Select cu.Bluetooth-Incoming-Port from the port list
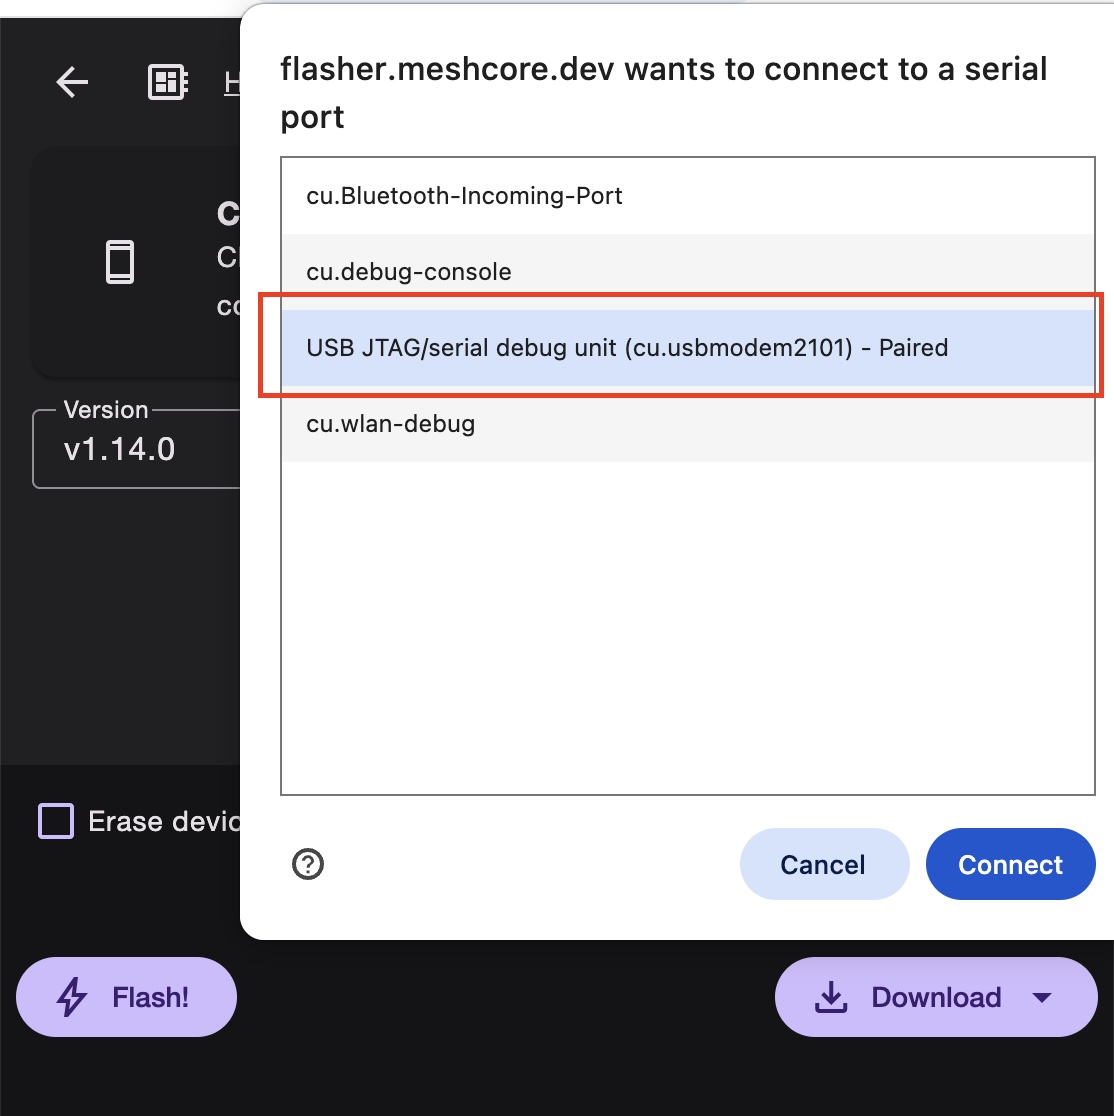The width and height of the screenshot is (1114, 1116). [465, 196]
